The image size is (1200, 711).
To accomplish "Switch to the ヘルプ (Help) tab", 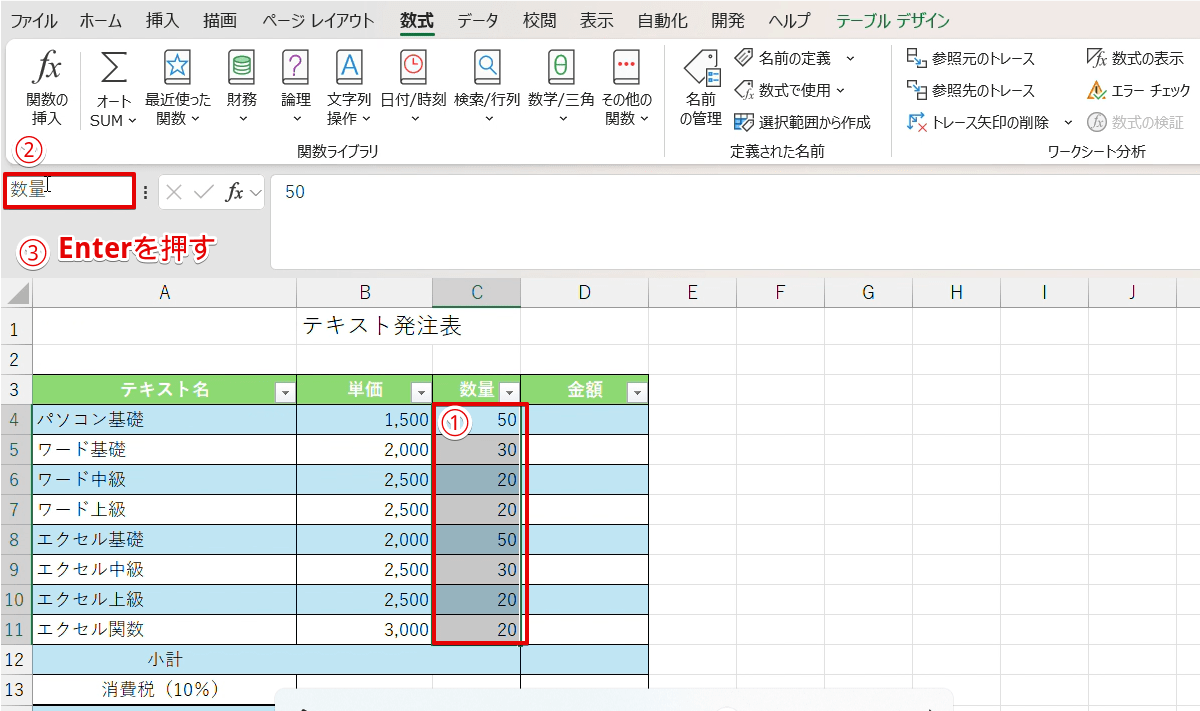I will pyautogui.click(x=790, y=20).
